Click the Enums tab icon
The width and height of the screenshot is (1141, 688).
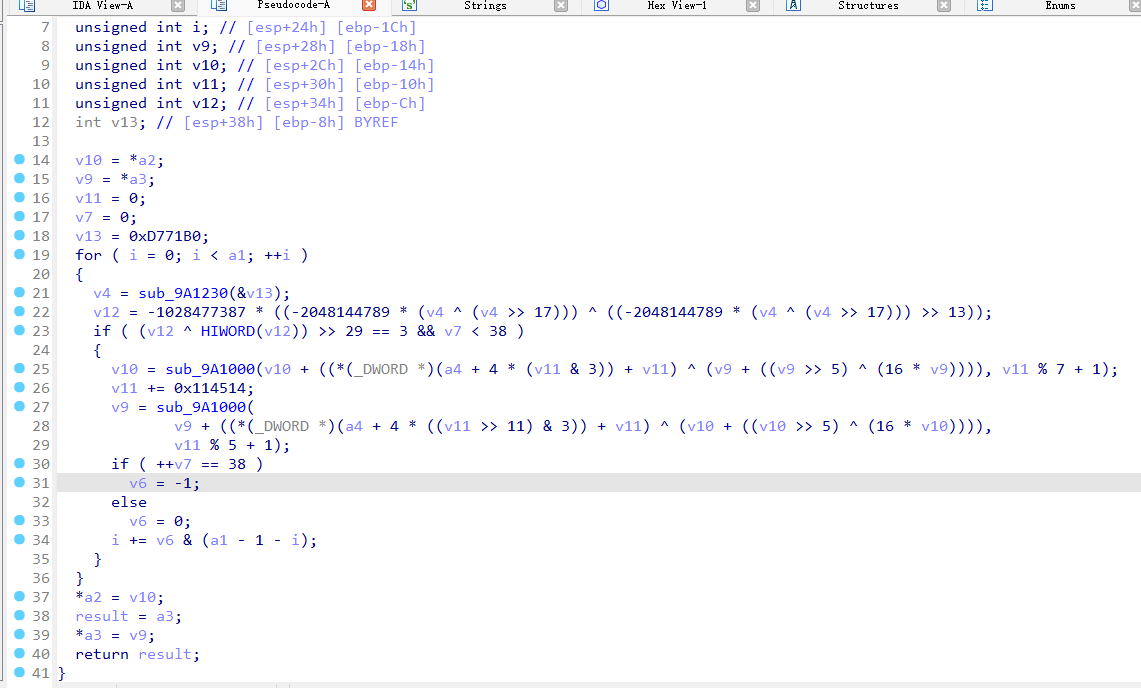pos(984,5)
